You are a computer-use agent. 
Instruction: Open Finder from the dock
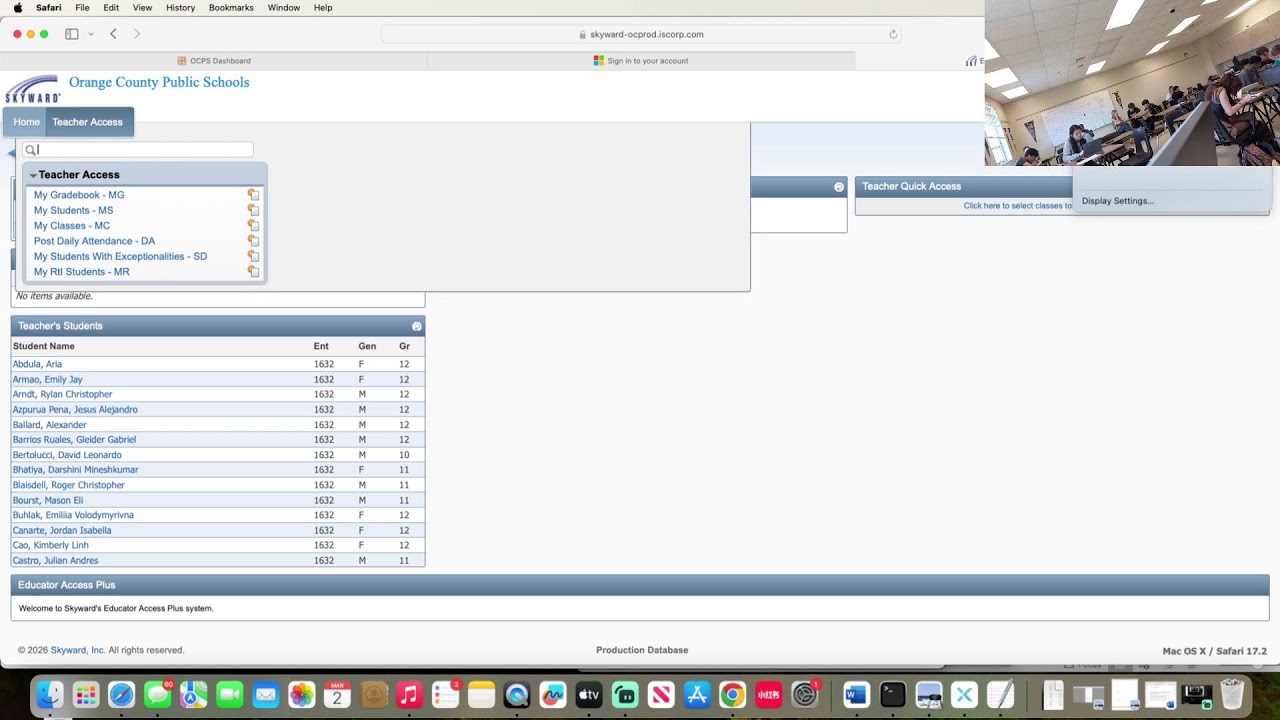[50, 694]
